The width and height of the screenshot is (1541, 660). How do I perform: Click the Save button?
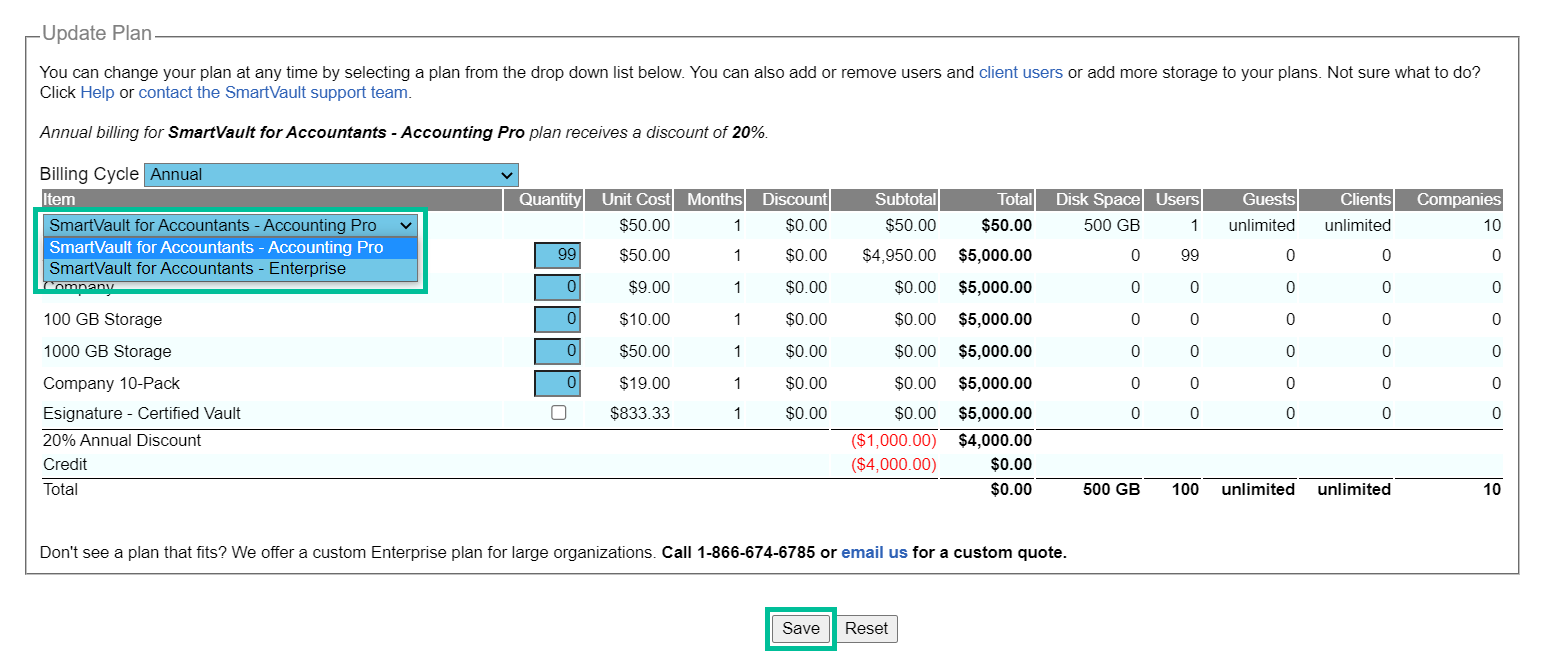[x=800, y=628]
